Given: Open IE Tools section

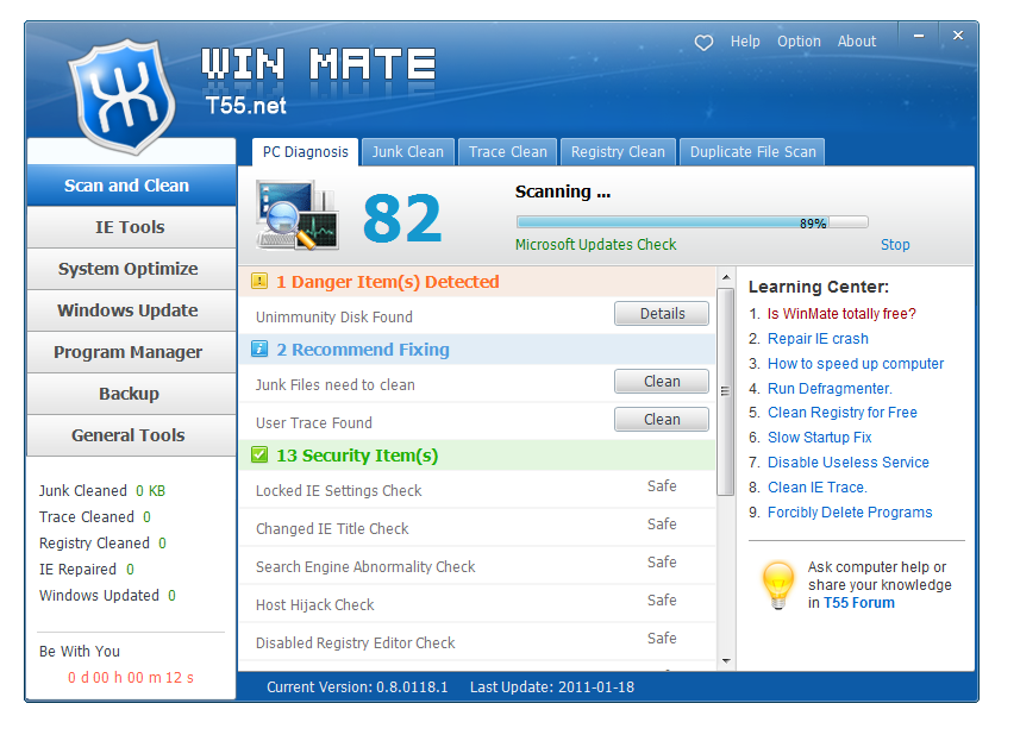Looking at the screenshot, I should click(x=131, y=227).
